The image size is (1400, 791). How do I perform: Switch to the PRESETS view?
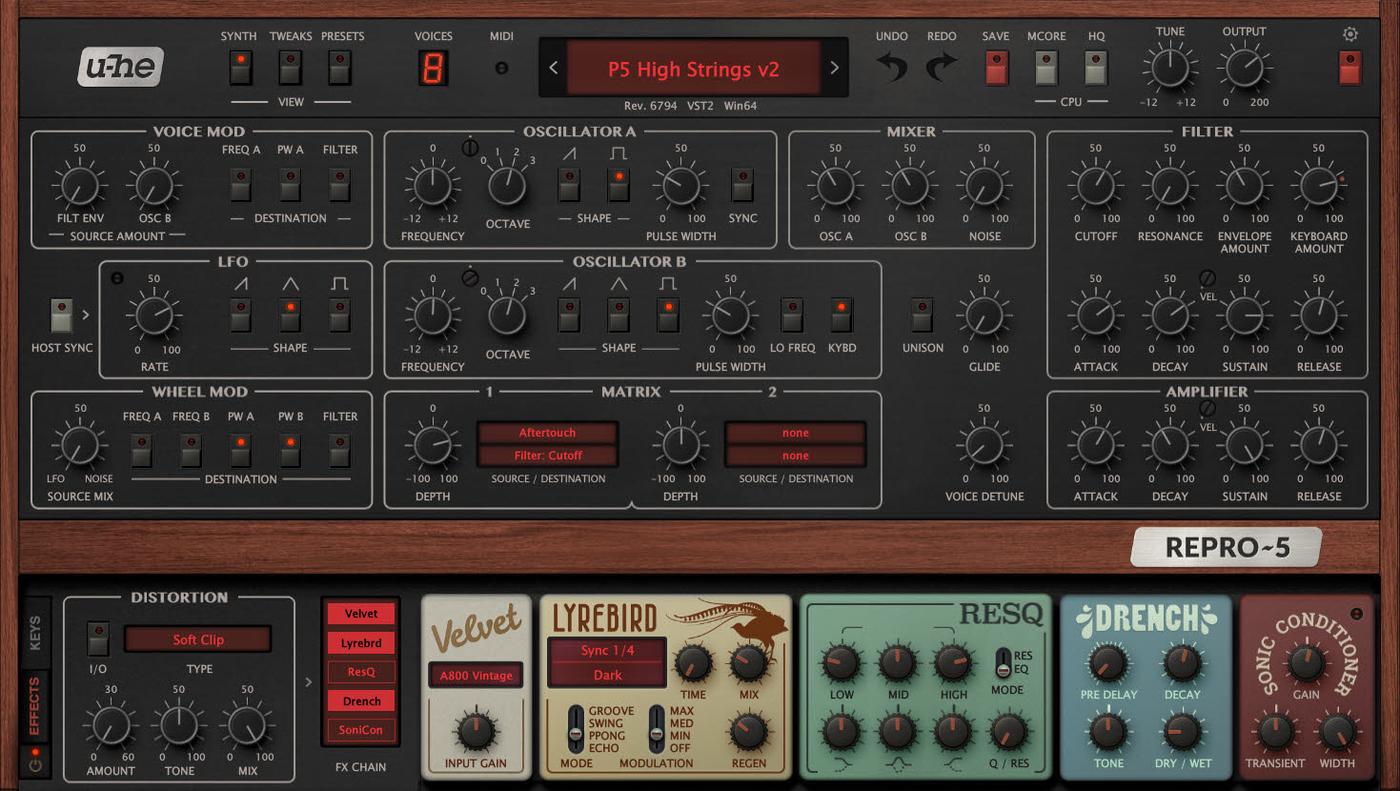coord(340,68)
